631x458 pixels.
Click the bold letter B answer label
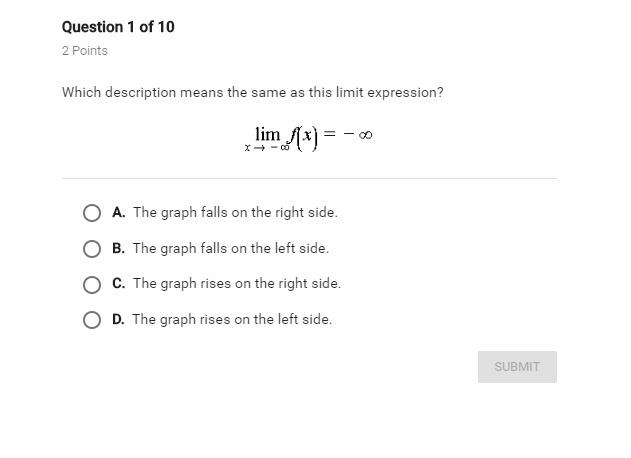[x=118, y=249]
